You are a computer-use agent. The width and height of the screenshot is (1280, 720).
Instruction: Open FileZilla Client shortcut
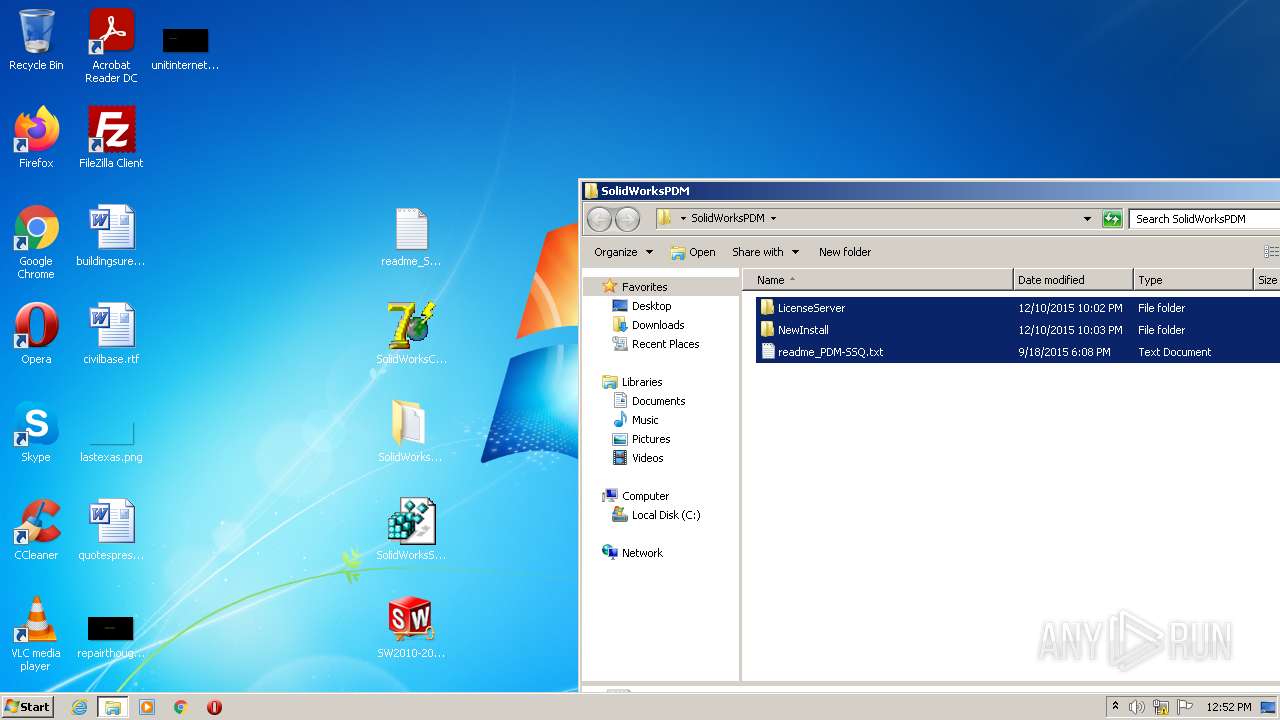pyautogui.click(x=111, y=138)
